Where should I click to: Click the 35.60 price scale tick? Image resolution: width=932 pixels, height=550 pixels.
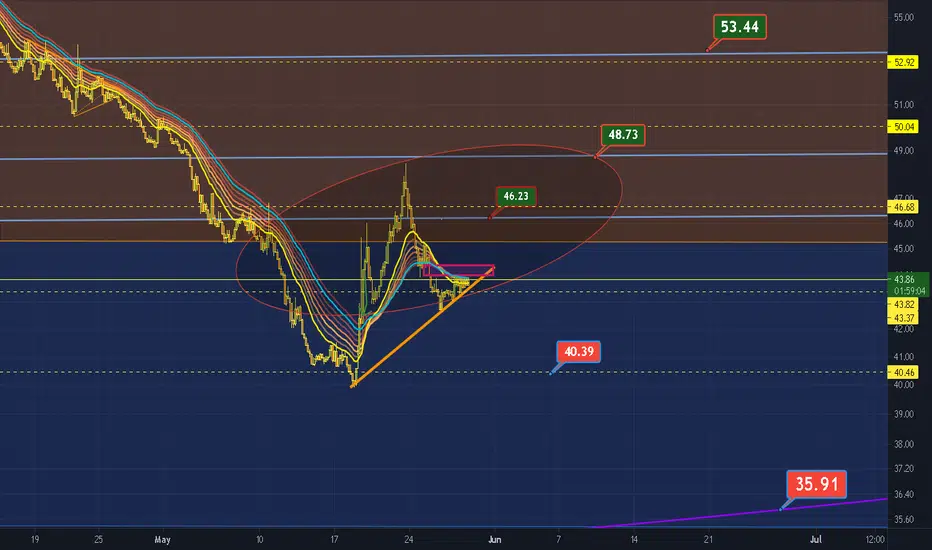tap(903, 519)
